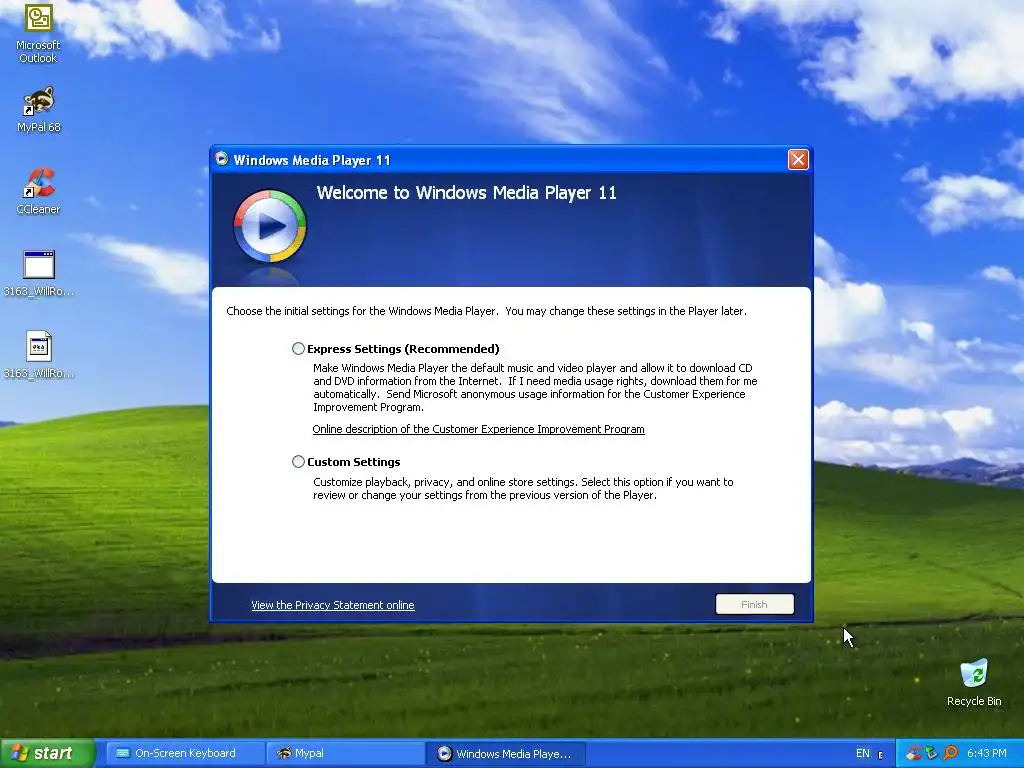This screenshot has height=768, width=1024.
Task: Open the Start menu
Action: pos(47,753)
